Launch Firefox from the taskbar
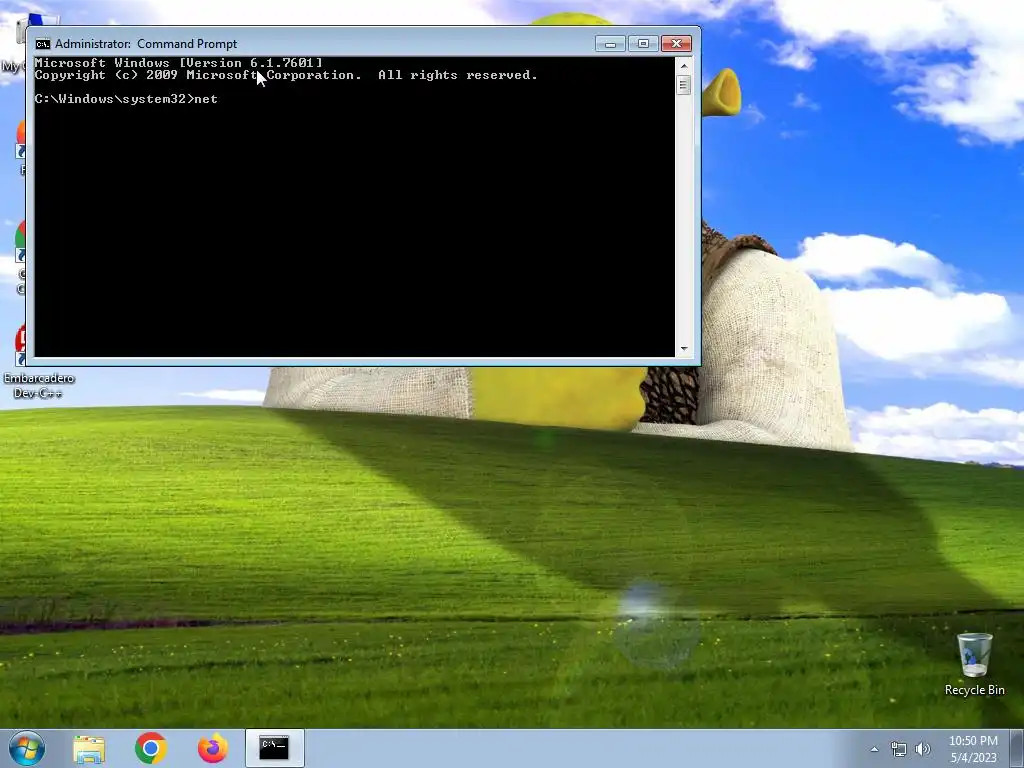1024x768 pixels. tap(213, 748)
